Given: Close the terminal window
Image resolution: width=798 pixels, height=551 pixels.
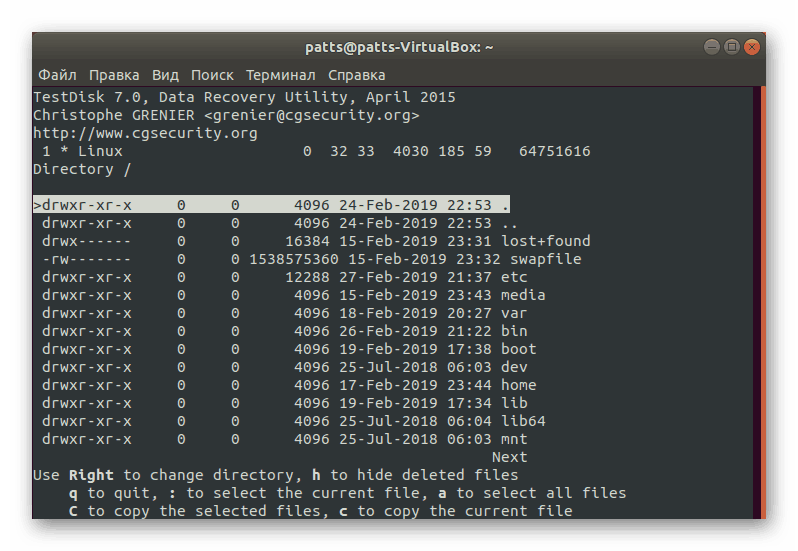Looking at the screenshot, I should pyautogui.click(x=752, y=47).
